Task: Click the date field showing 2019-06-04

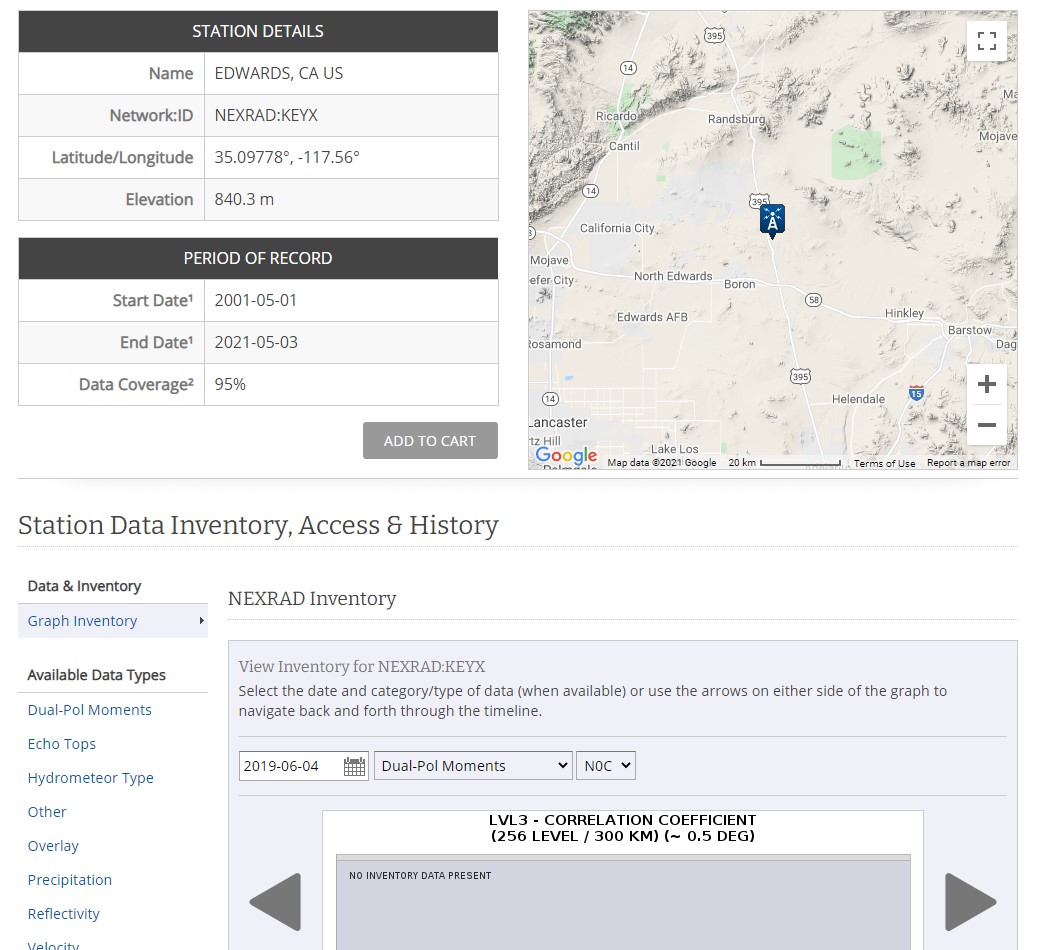Action: (290, 766)
